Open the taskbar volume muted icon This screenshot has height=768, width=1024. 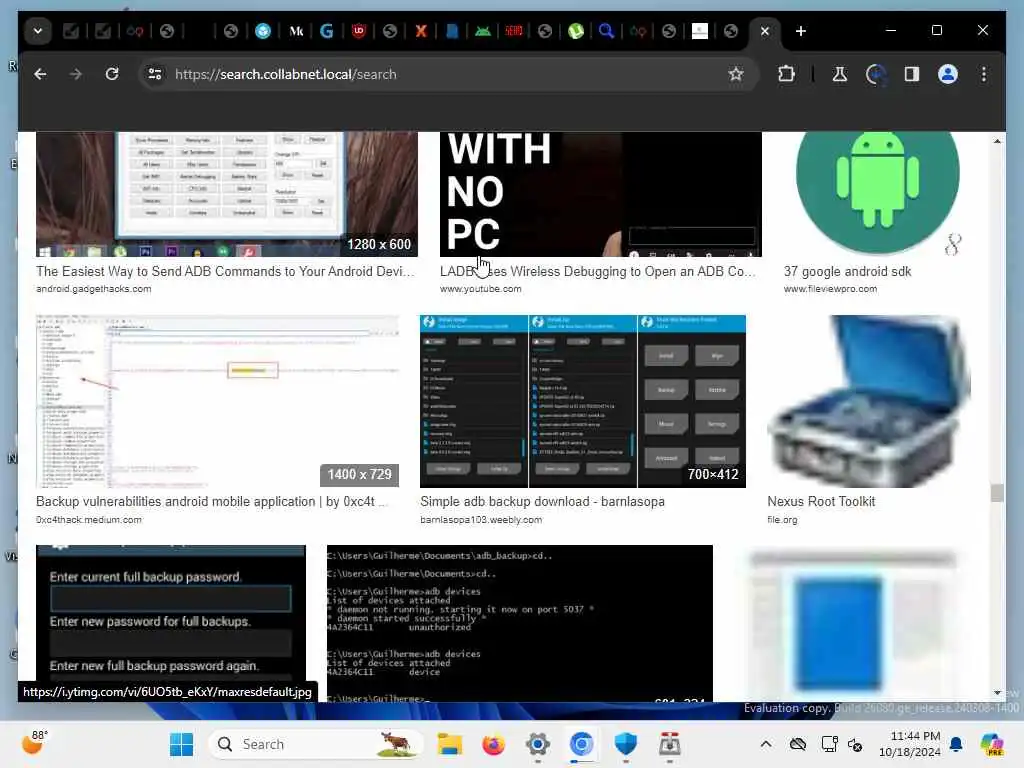pos(855,744)
